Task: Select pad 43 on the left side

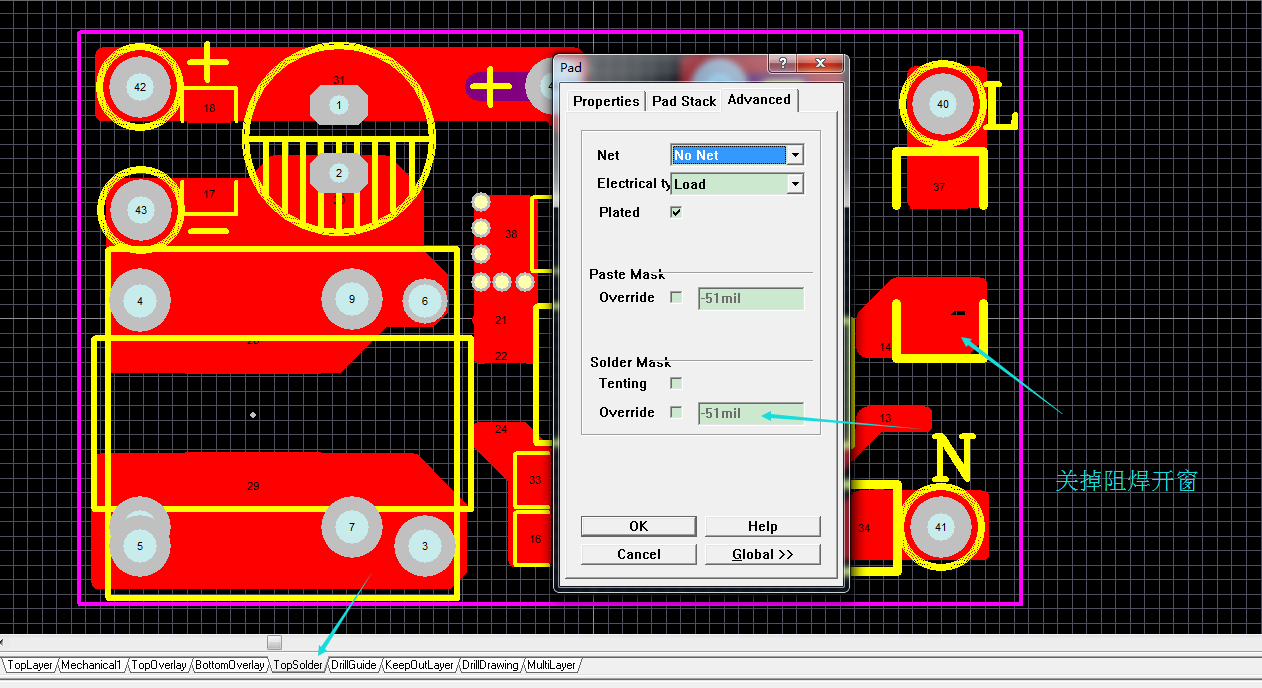Action: point(140,210)
